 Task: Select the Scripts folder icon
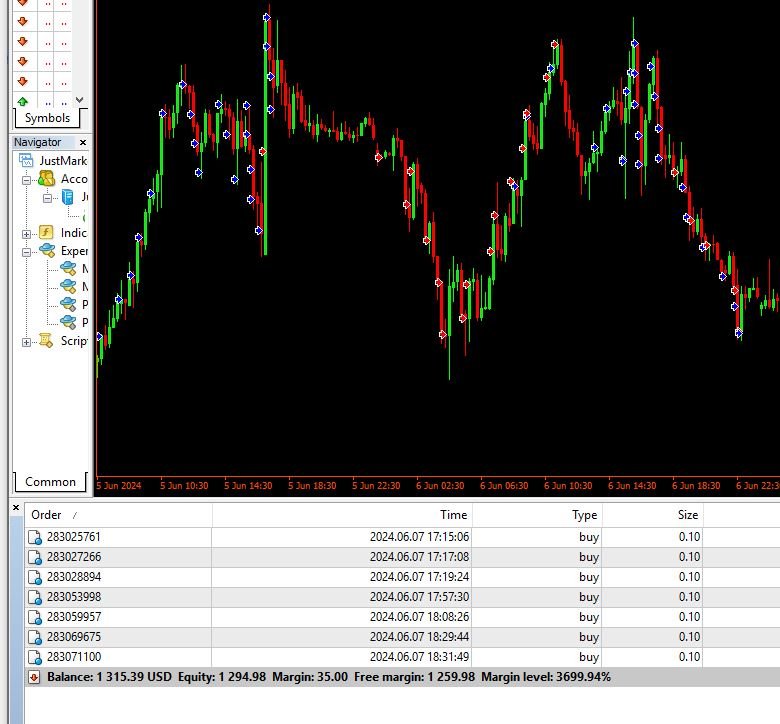pos(46,341)
